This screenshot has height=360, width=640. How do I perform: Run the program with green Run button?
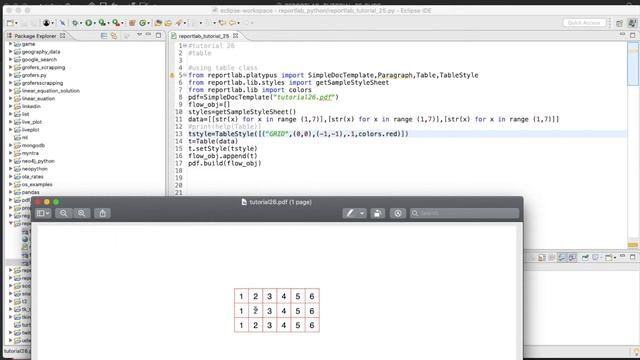pos(88,23)
